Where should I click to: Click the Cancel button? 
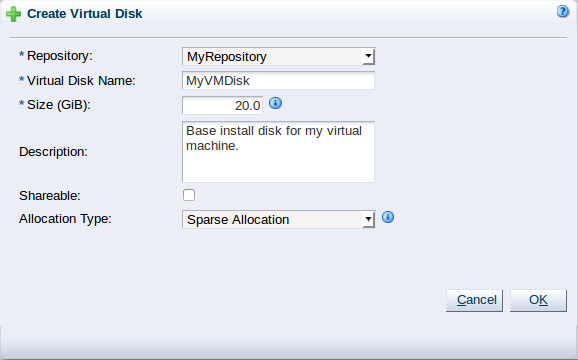(474, 300)
